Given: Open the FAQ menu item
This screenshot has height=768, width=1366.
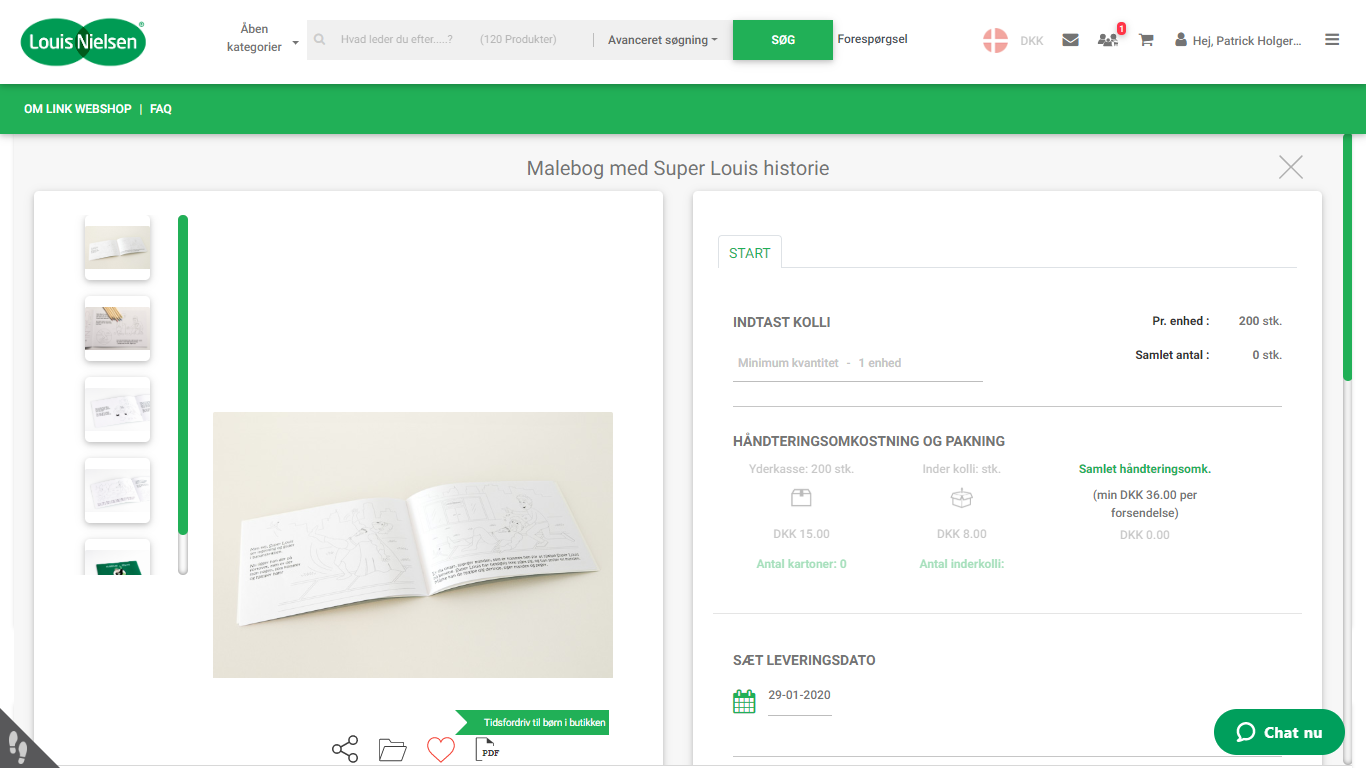Looking at the screenshot, I should point(161,109).
